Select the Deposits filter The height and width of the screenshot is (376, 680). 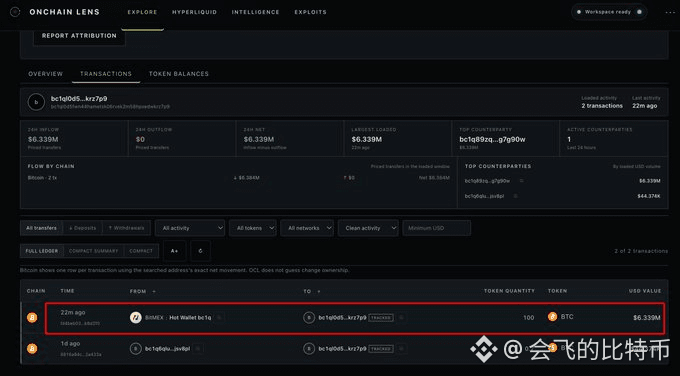(82, 228)
